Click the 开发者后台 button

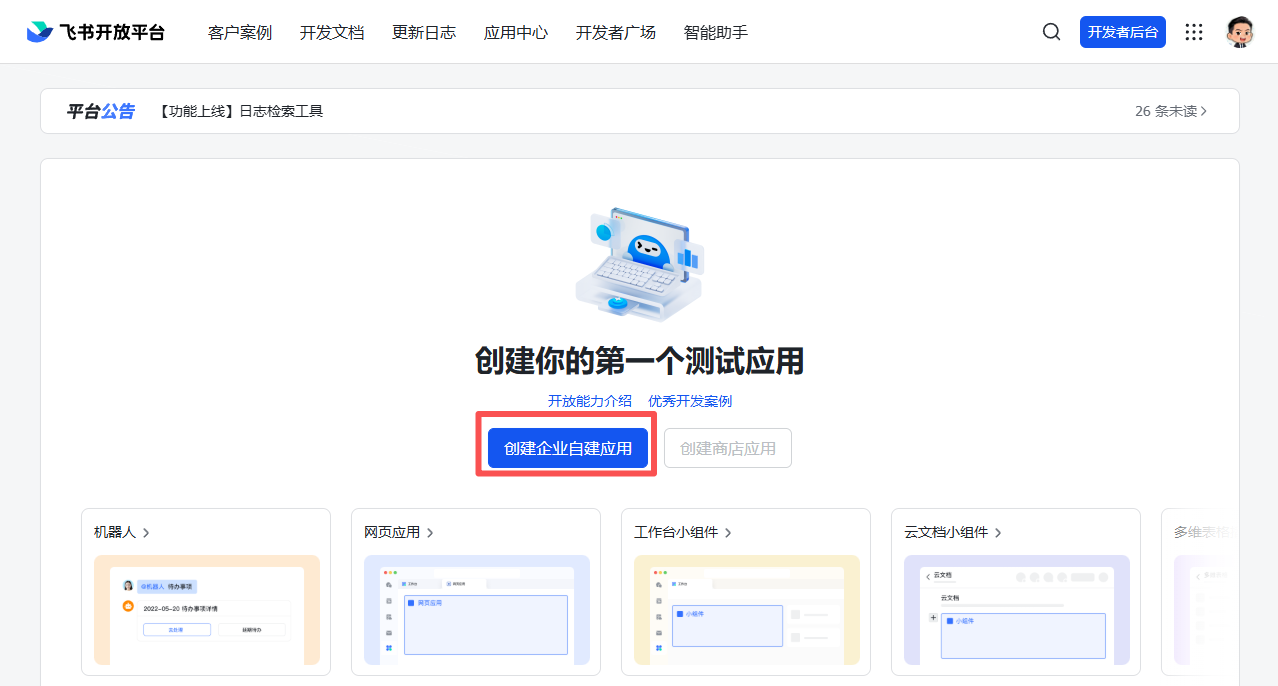1122,31
